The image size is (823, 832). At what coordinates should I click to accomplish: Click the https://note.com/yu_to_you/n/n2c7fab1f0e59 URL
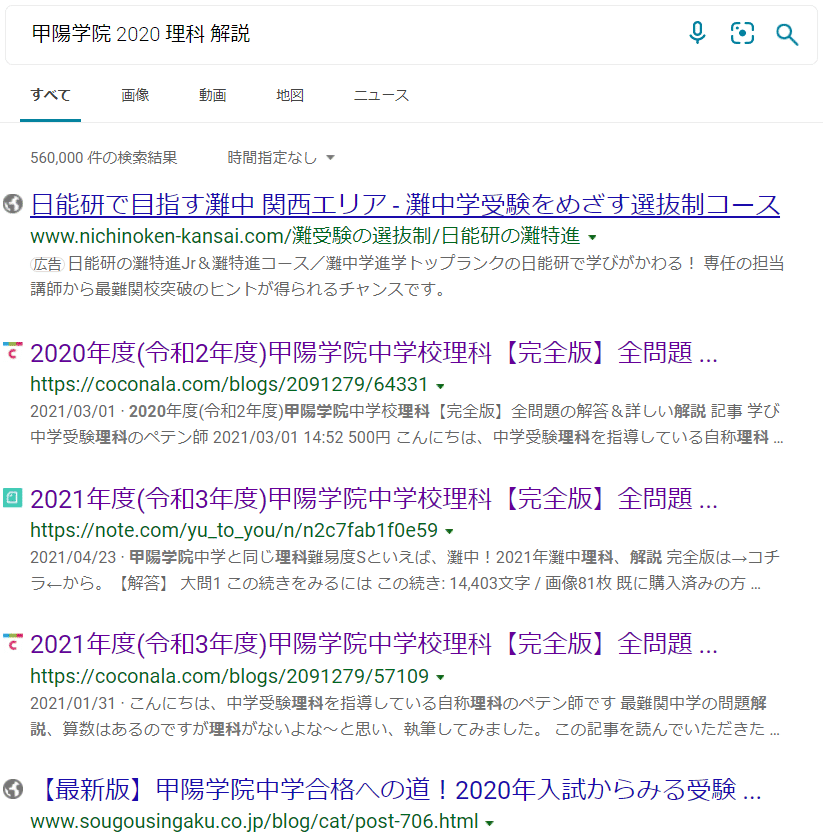[234, 530]
